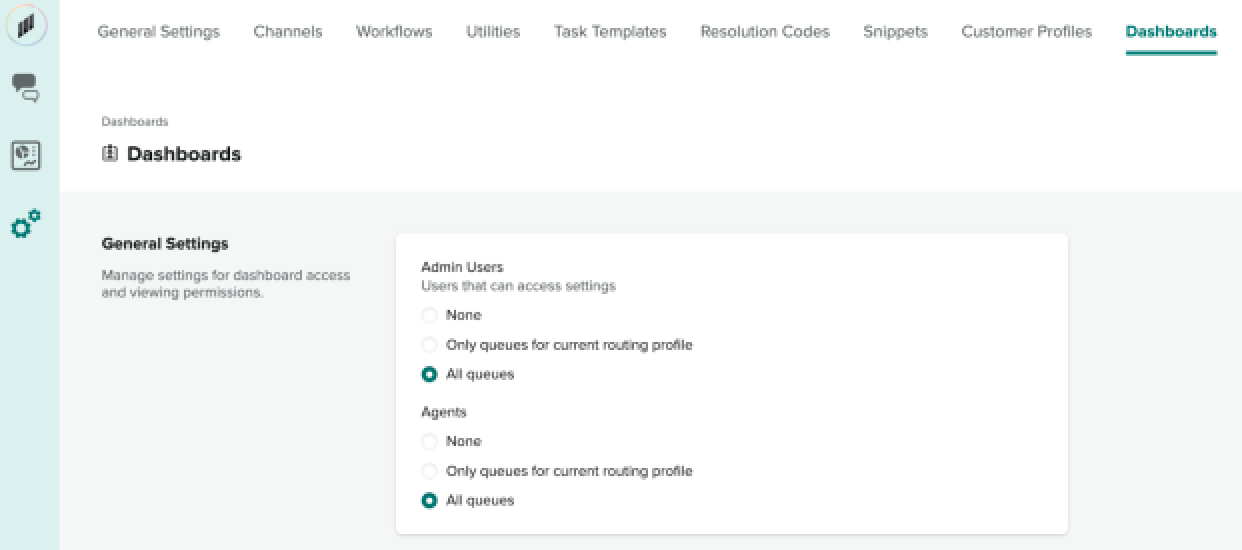The width and height of the screenshot is (1242, 550).
Task: Select current routing profile queues for Agents
Action: pyautogui.click(x=429, y=471)
